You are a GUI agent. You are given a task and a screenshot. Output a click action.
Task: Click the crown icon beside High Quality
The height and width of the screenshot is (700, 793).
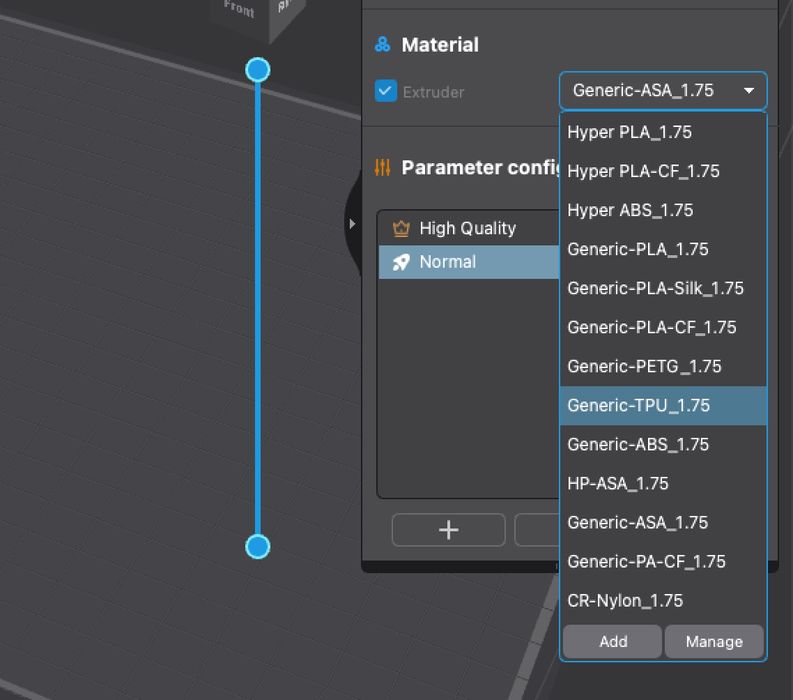[401, 228]
